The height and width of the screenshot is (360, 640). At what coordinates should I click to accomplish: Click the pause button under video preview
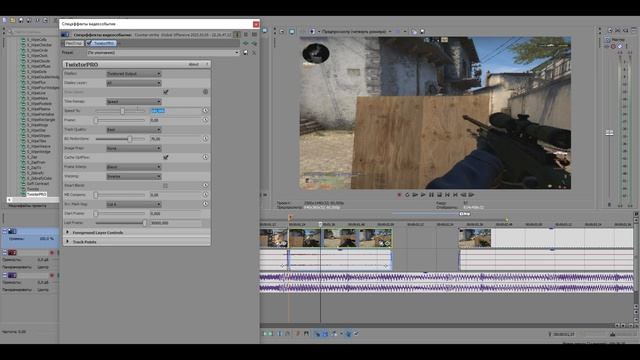(x=431, y=195)
